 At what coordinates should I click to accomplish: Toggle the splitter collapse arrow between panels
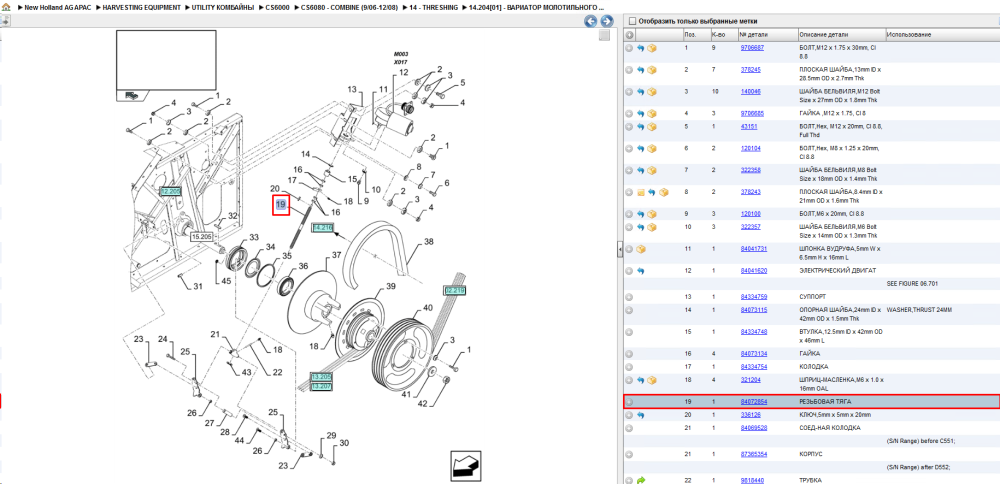619,251
